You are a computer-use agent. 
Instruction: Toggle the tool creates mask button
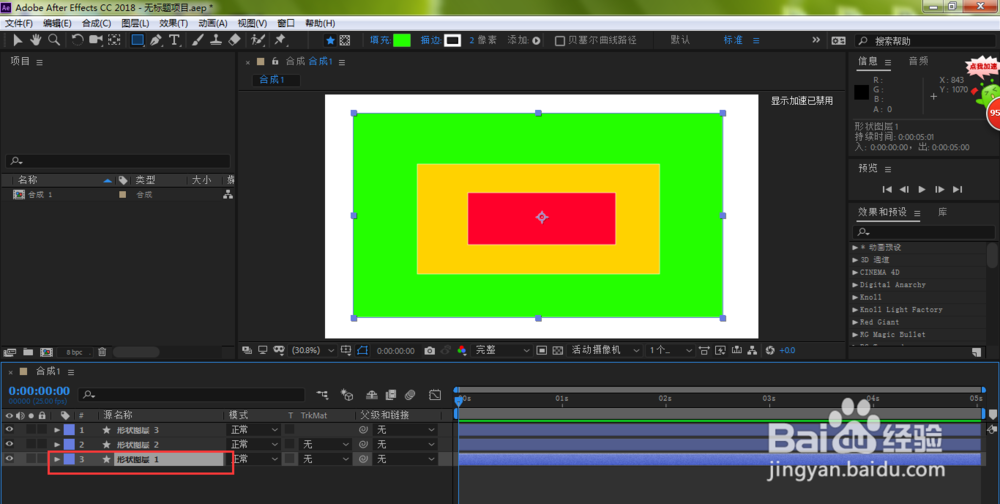click(x=345, y=40)
